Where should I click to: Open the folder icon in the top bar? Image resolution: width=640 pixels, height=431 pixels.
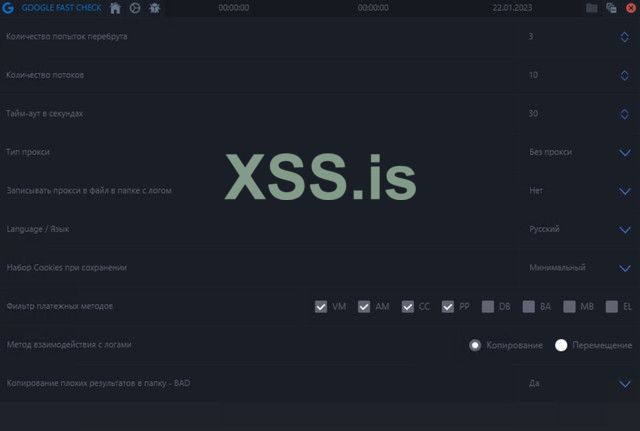point(592,8)
